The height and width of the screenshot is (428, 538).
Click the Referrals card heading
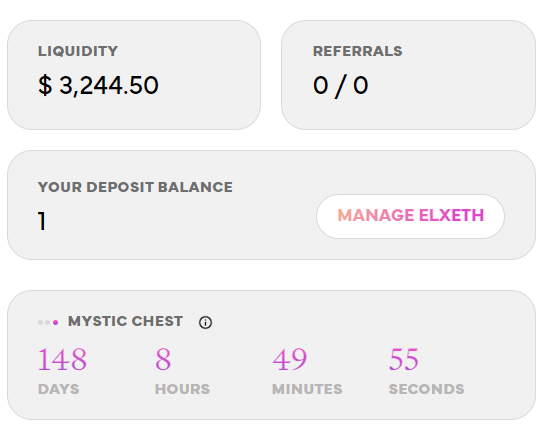pos(358,51)
